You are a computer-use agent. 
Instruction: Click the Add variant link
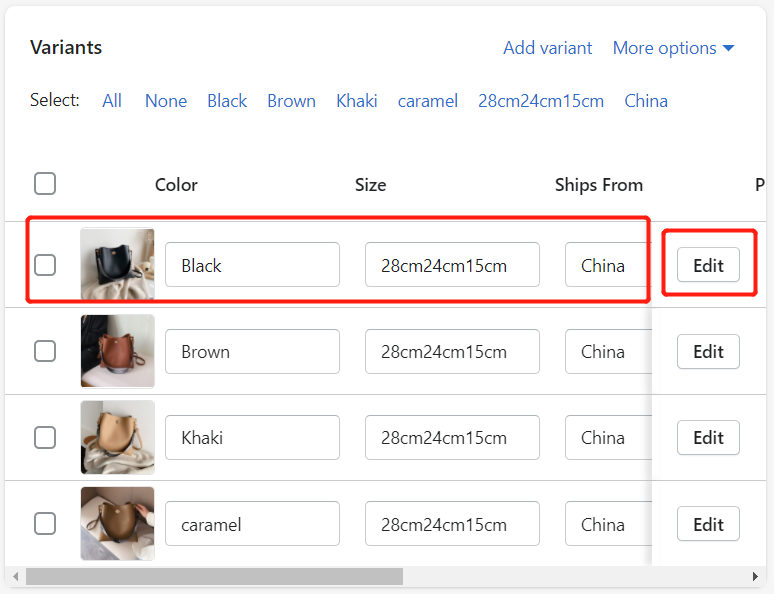coord(547,48)
